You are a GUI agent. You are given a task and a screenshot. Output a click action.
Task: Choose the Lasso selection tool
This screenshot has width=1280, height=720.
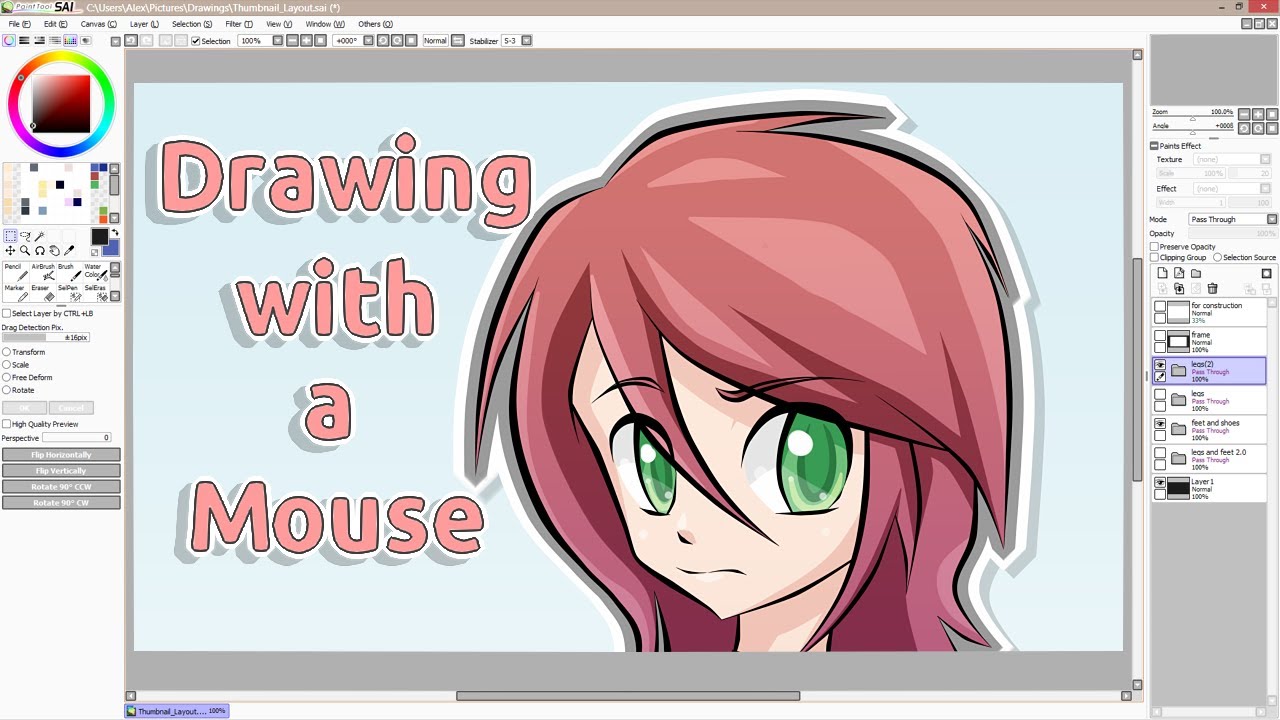[25, 235]
